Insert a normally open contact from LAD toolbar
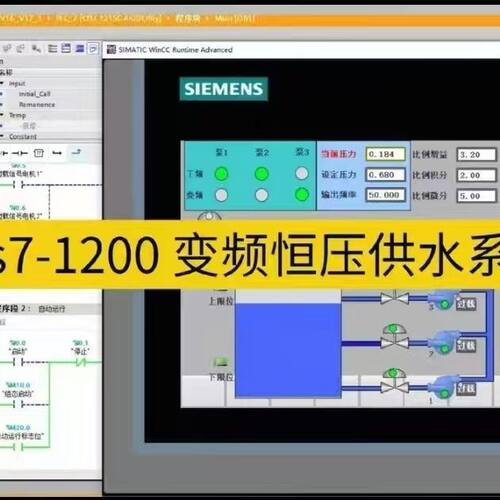 pos(19,153)
